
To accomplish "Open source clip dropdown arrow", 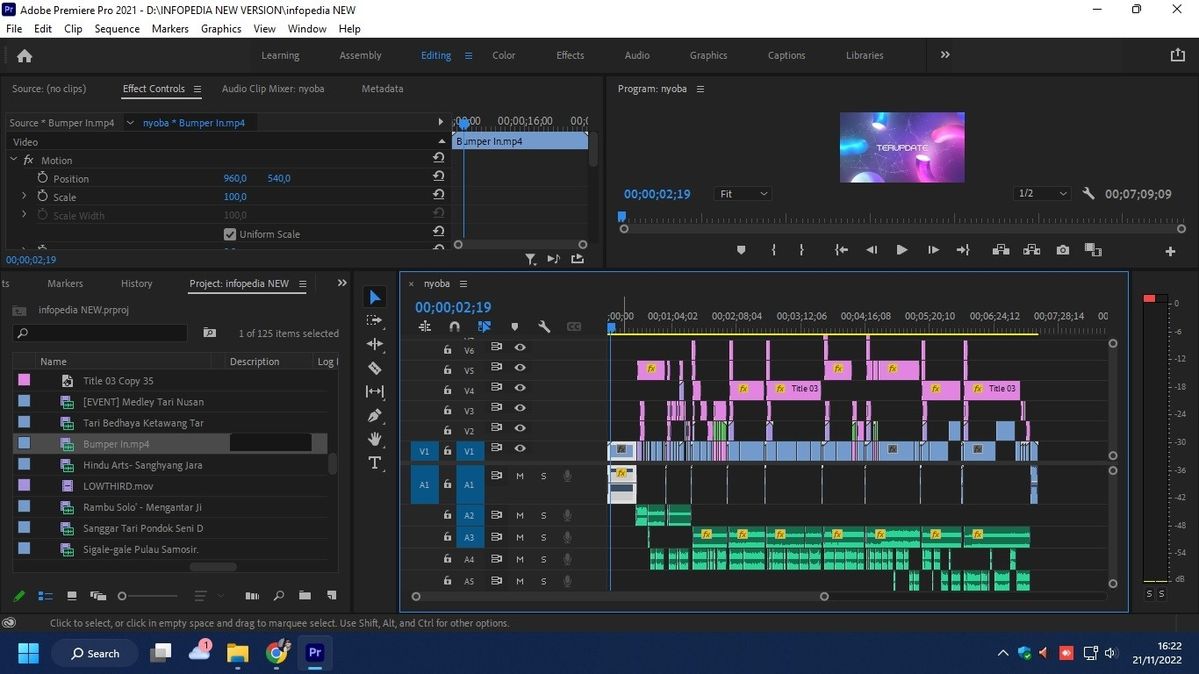I will point(130,122).
